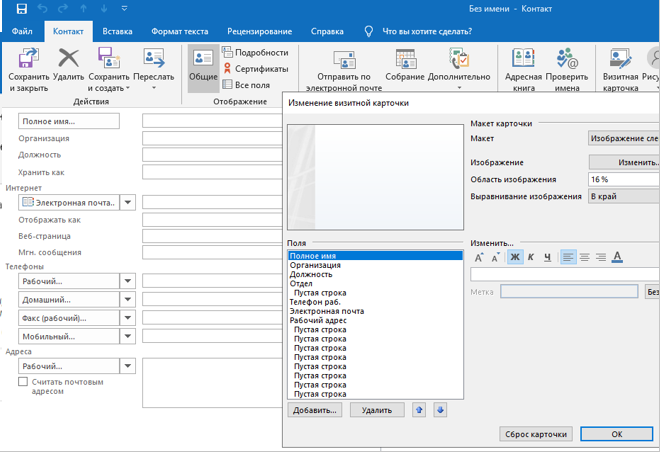
Task: Click the Полное имя button
Action: coord(69,121)
